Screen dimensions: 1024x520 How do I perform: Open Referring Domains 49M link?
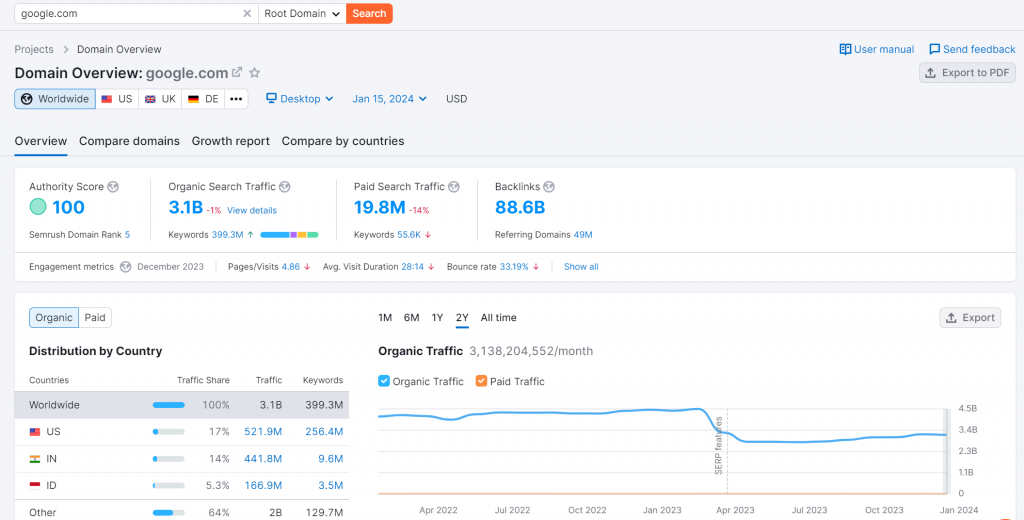tap(583, 235)
